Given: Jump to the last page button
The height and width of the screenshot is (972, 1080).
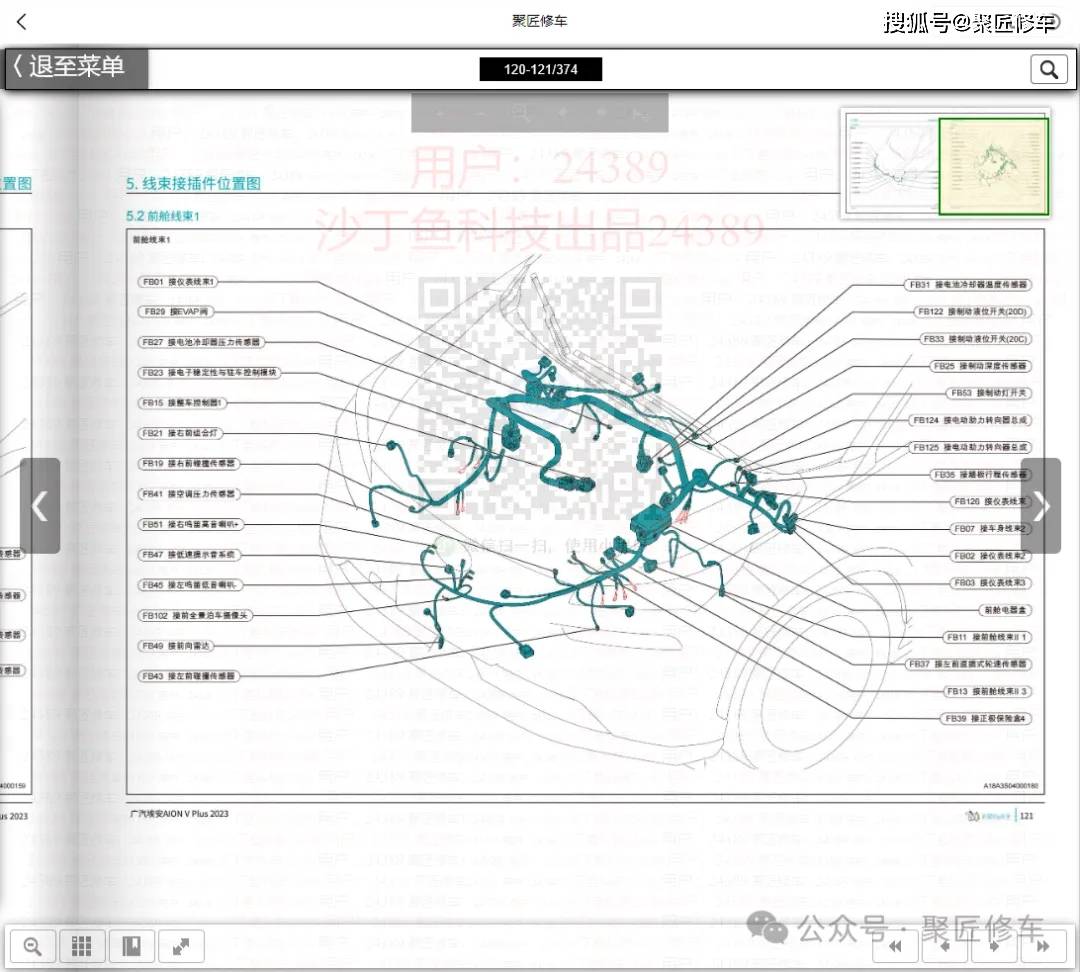Looking at the screenshot, I should click(1043, 946).
